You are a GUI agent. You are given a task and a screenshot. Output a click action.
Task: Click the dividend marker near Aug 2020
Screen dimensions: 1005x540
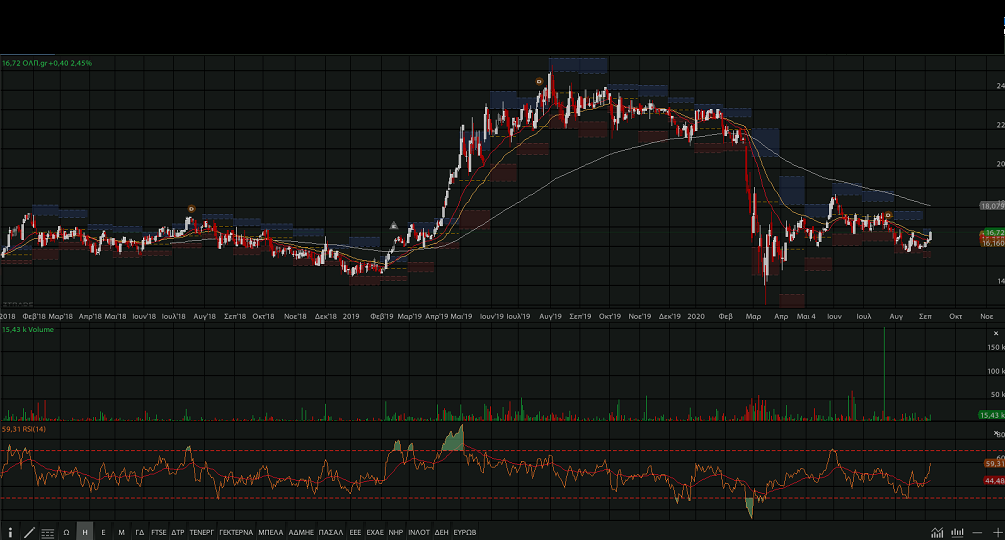[x=888, y=215]
